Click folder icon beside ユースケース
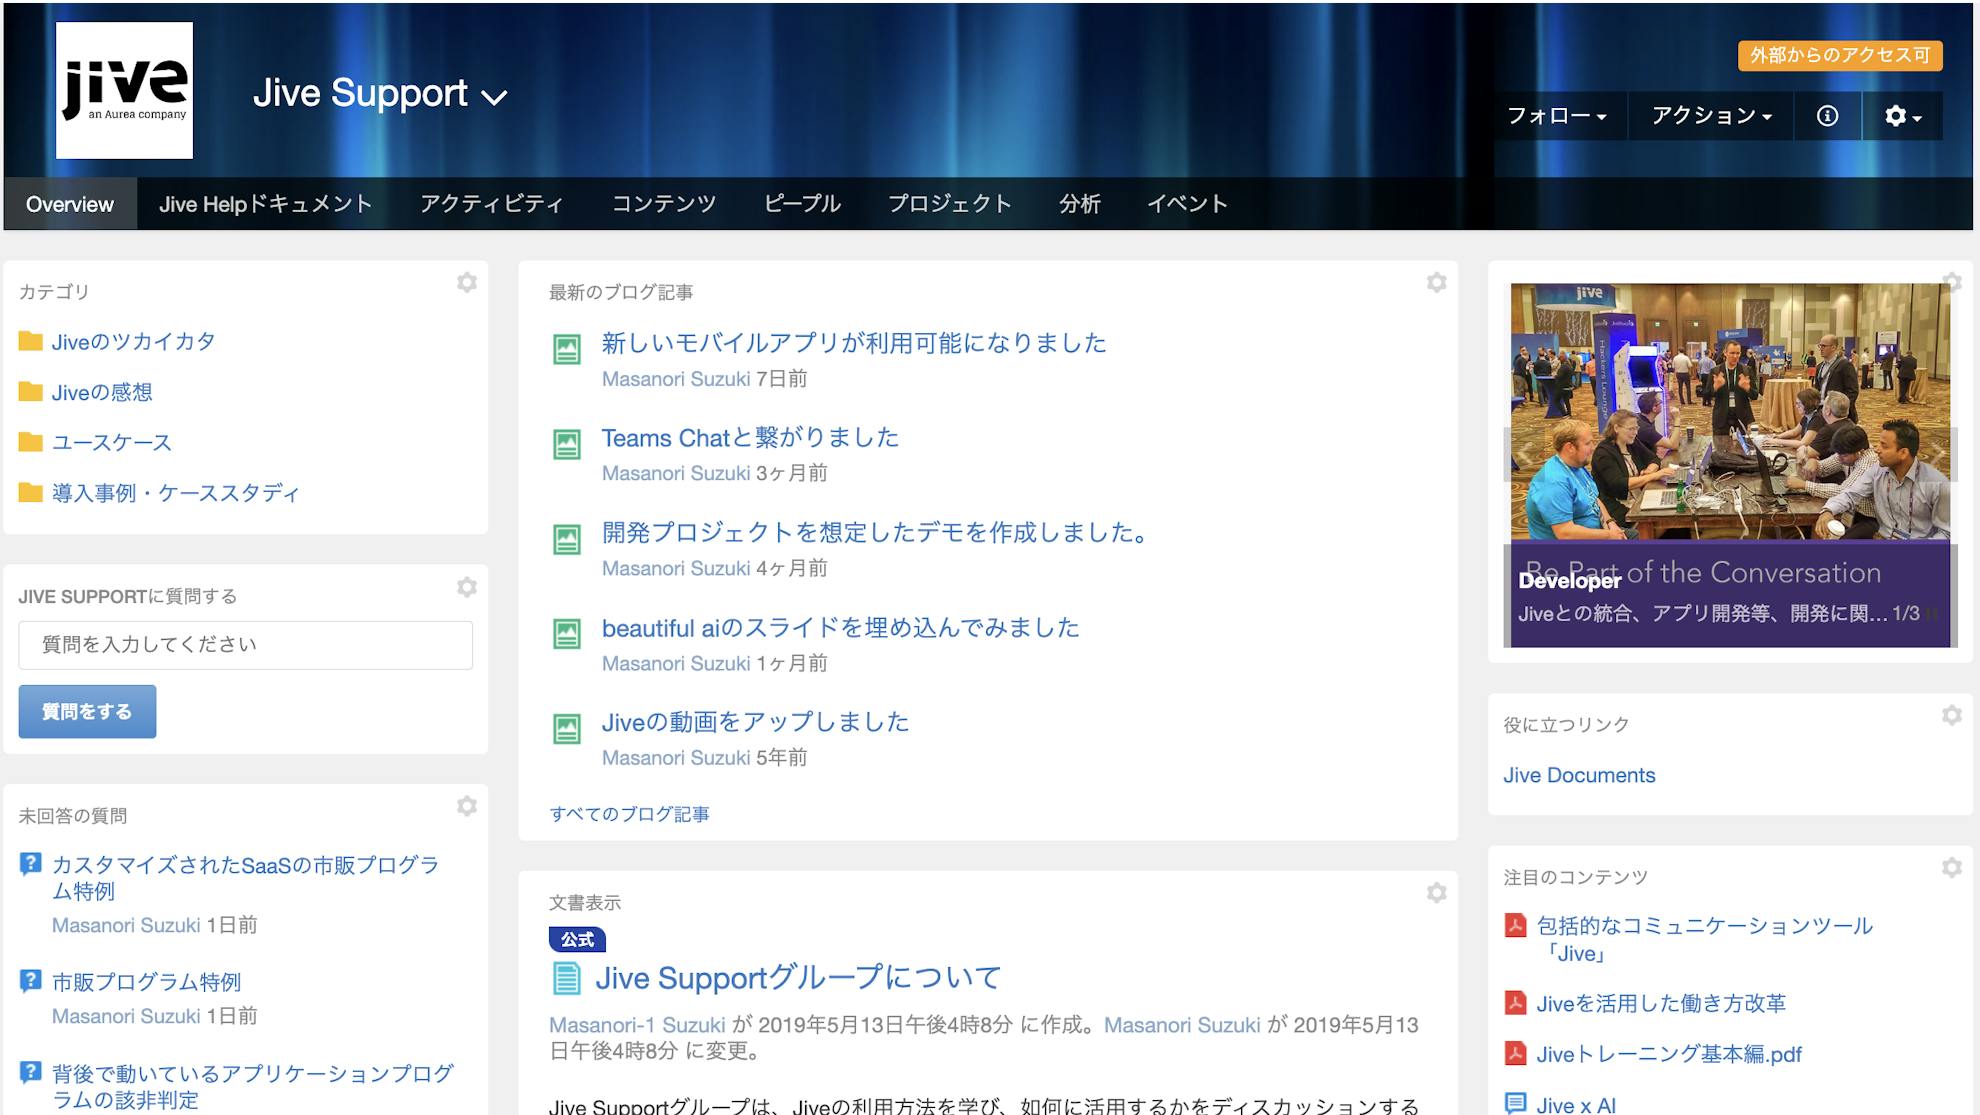The width and height of the screenshot is (1980, 1115). click(31, 442)
